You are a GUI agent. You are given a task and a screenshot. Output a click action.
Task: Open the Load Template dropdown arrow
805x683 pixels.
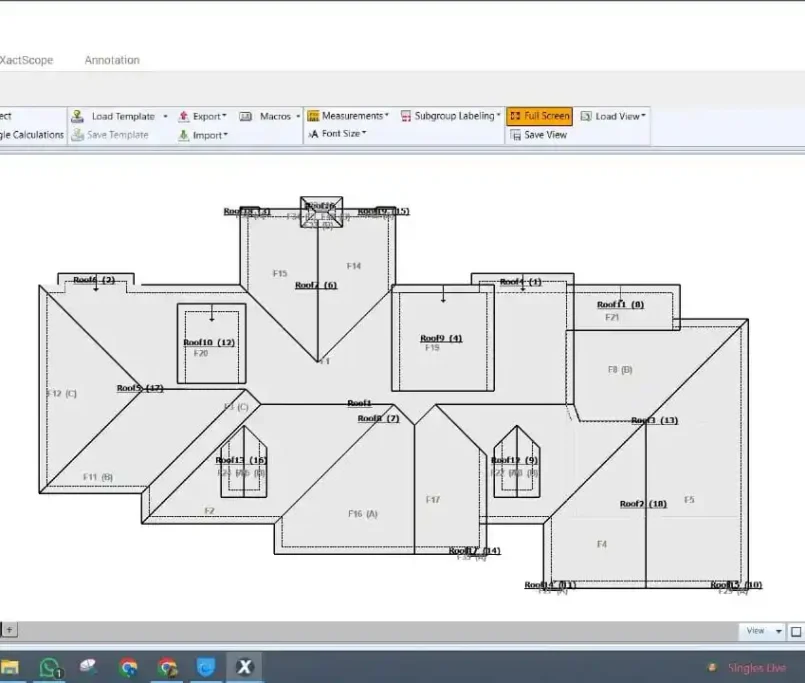[165, 116]
